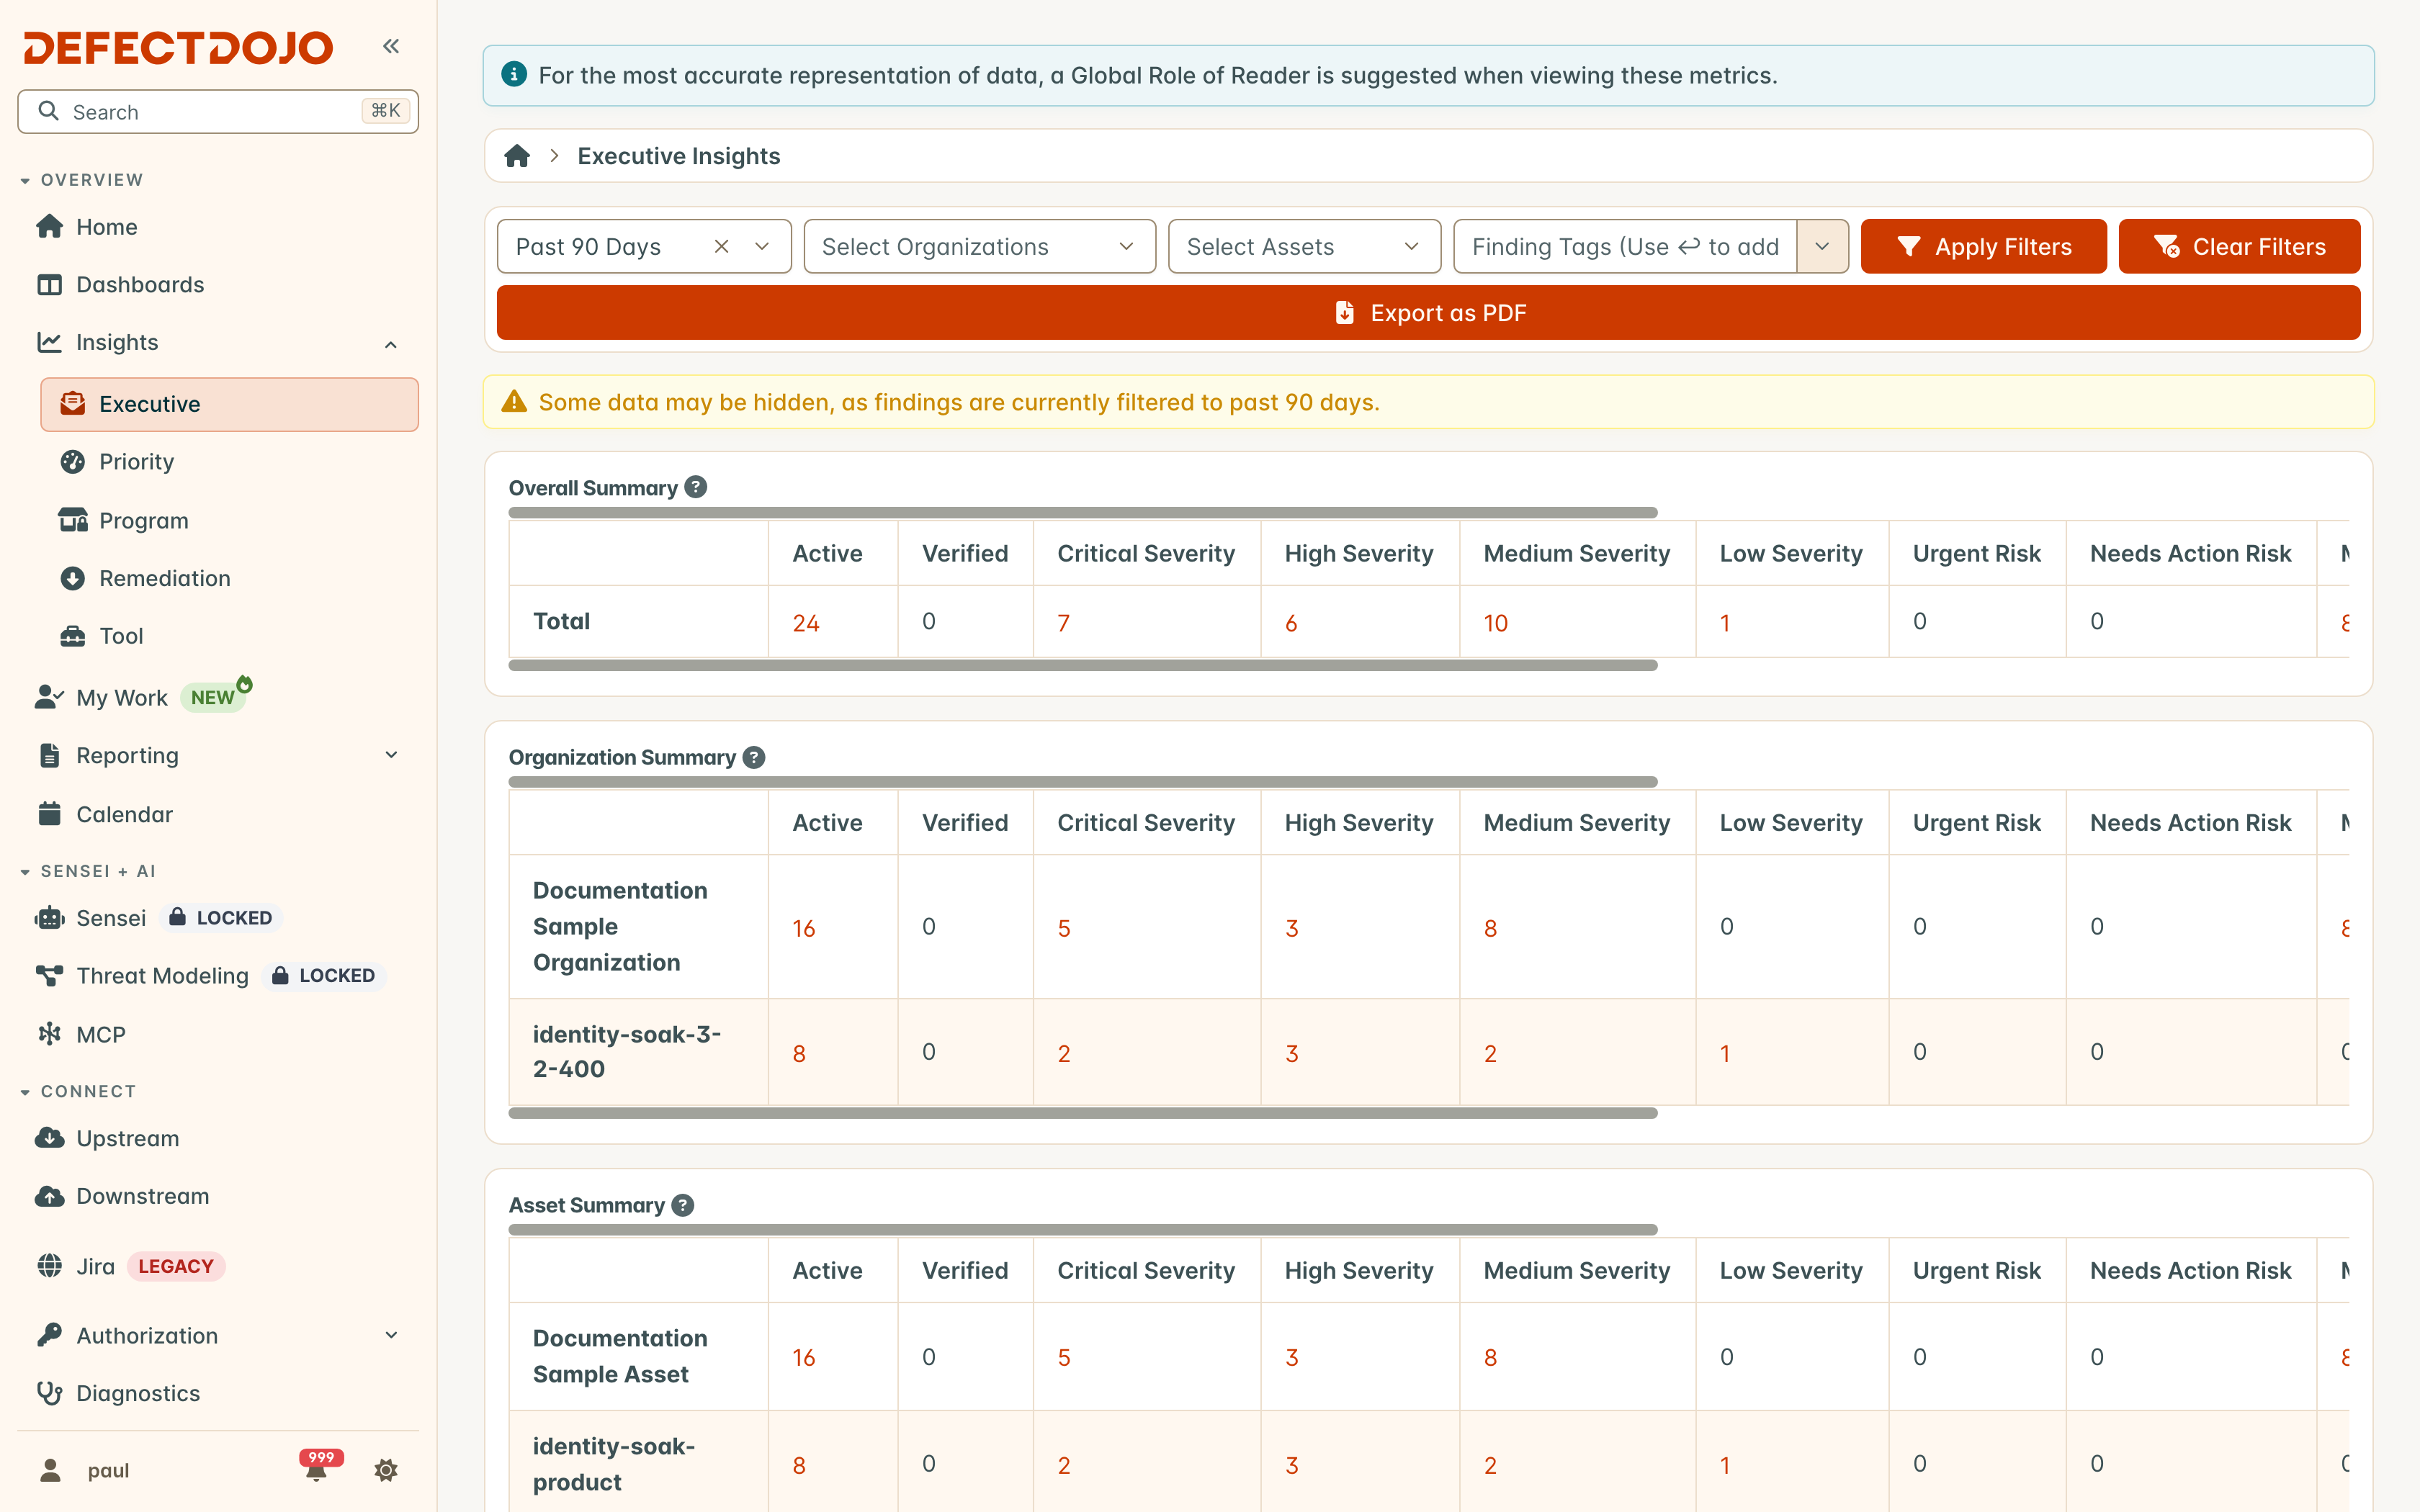Click Asset Summary help question icon
Image resolution: width=2420 pixels, height=1512 pixels.
click(x=683, y=1205)
